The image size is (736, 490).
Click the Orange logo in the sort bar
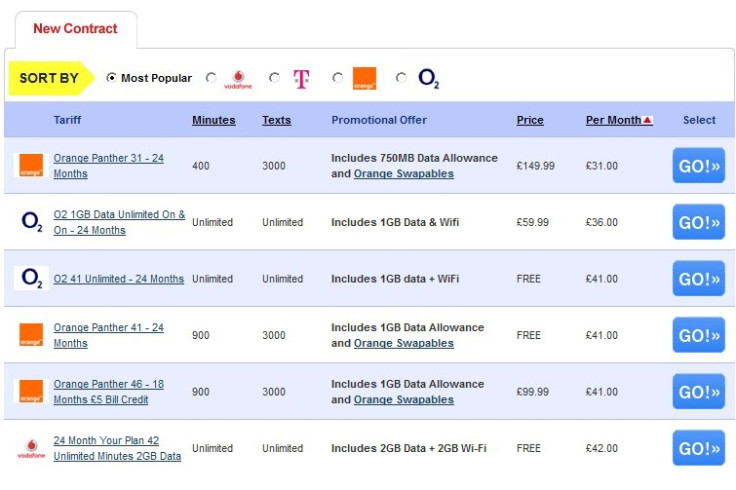pos(364,79)
